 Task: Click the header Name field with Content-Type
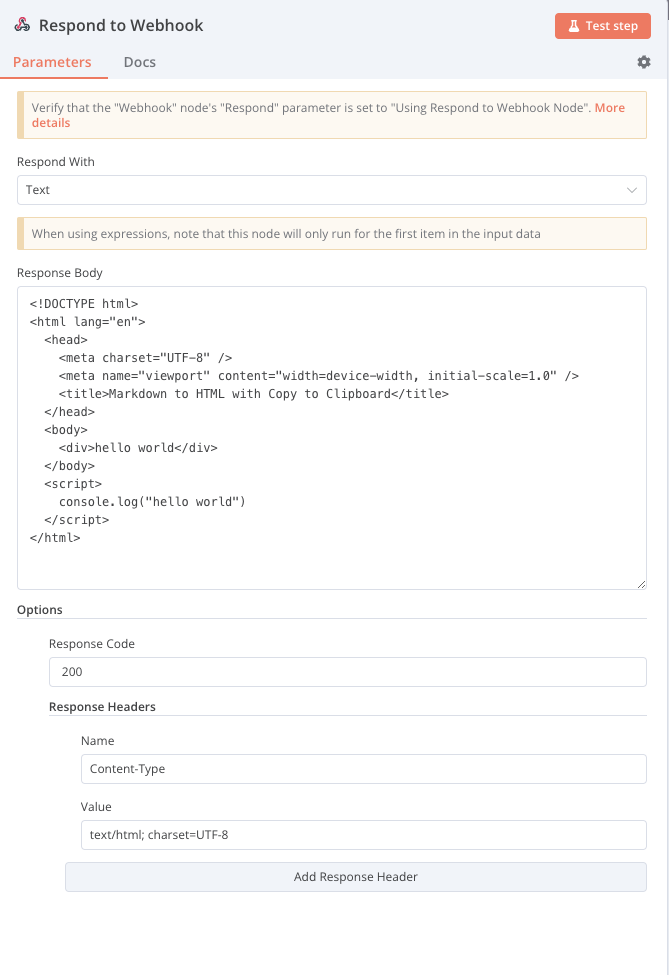click(x=364, y=769)
